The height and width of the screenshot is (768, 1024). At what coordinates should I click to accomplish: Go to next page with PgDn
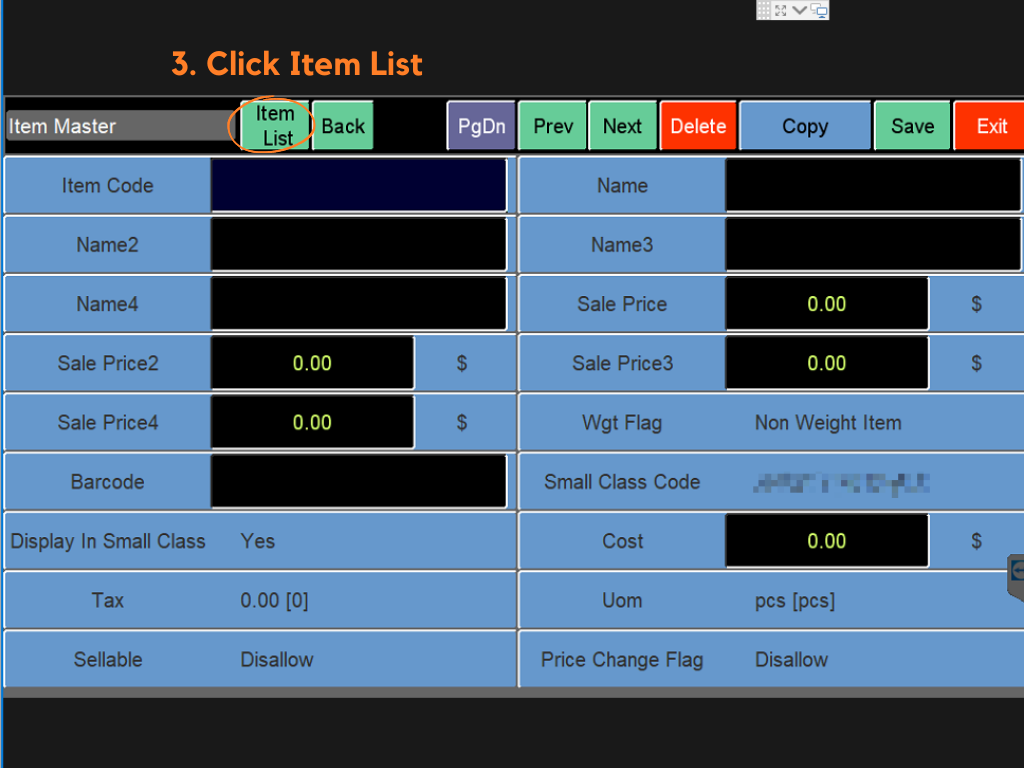pos(481,126)
